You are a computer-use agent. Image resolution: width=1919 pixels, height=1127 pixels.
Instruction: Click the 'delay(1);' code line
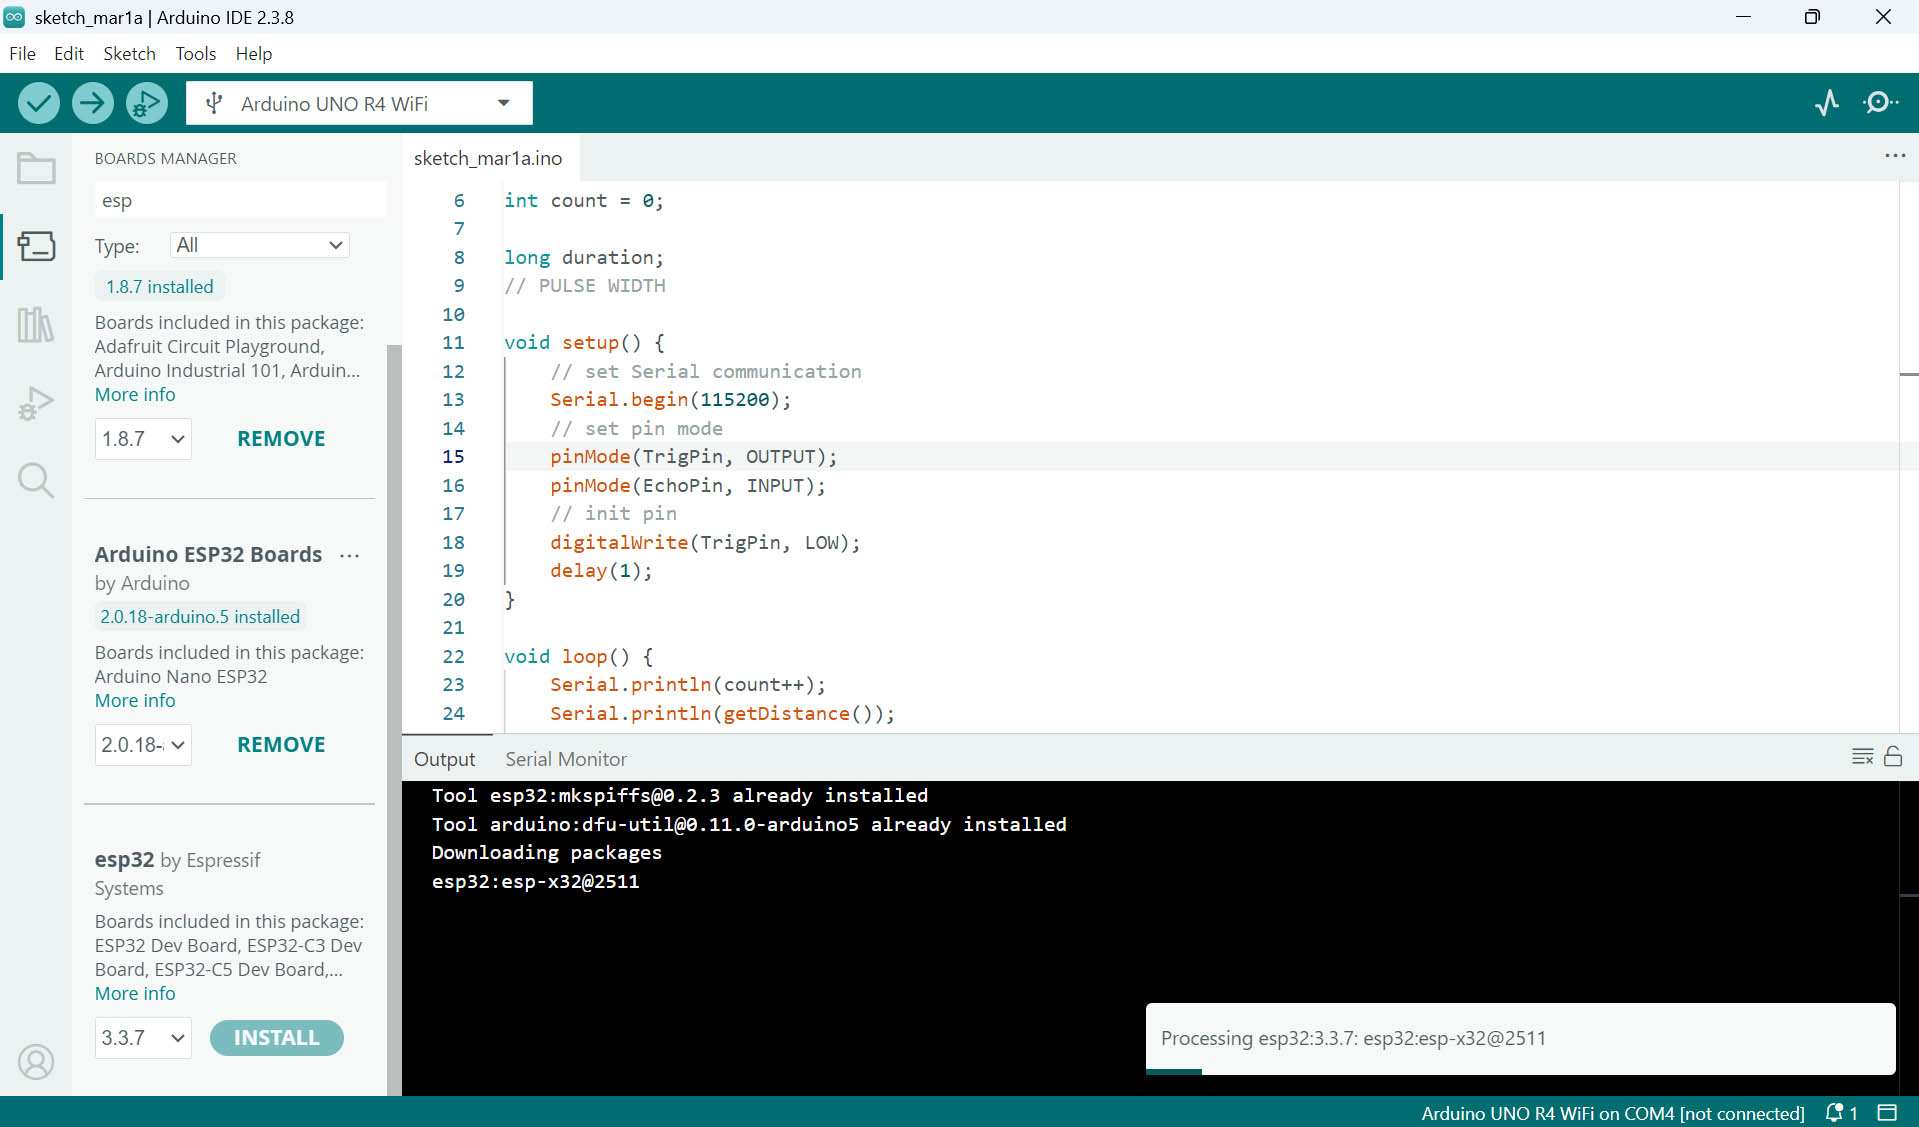601,571
